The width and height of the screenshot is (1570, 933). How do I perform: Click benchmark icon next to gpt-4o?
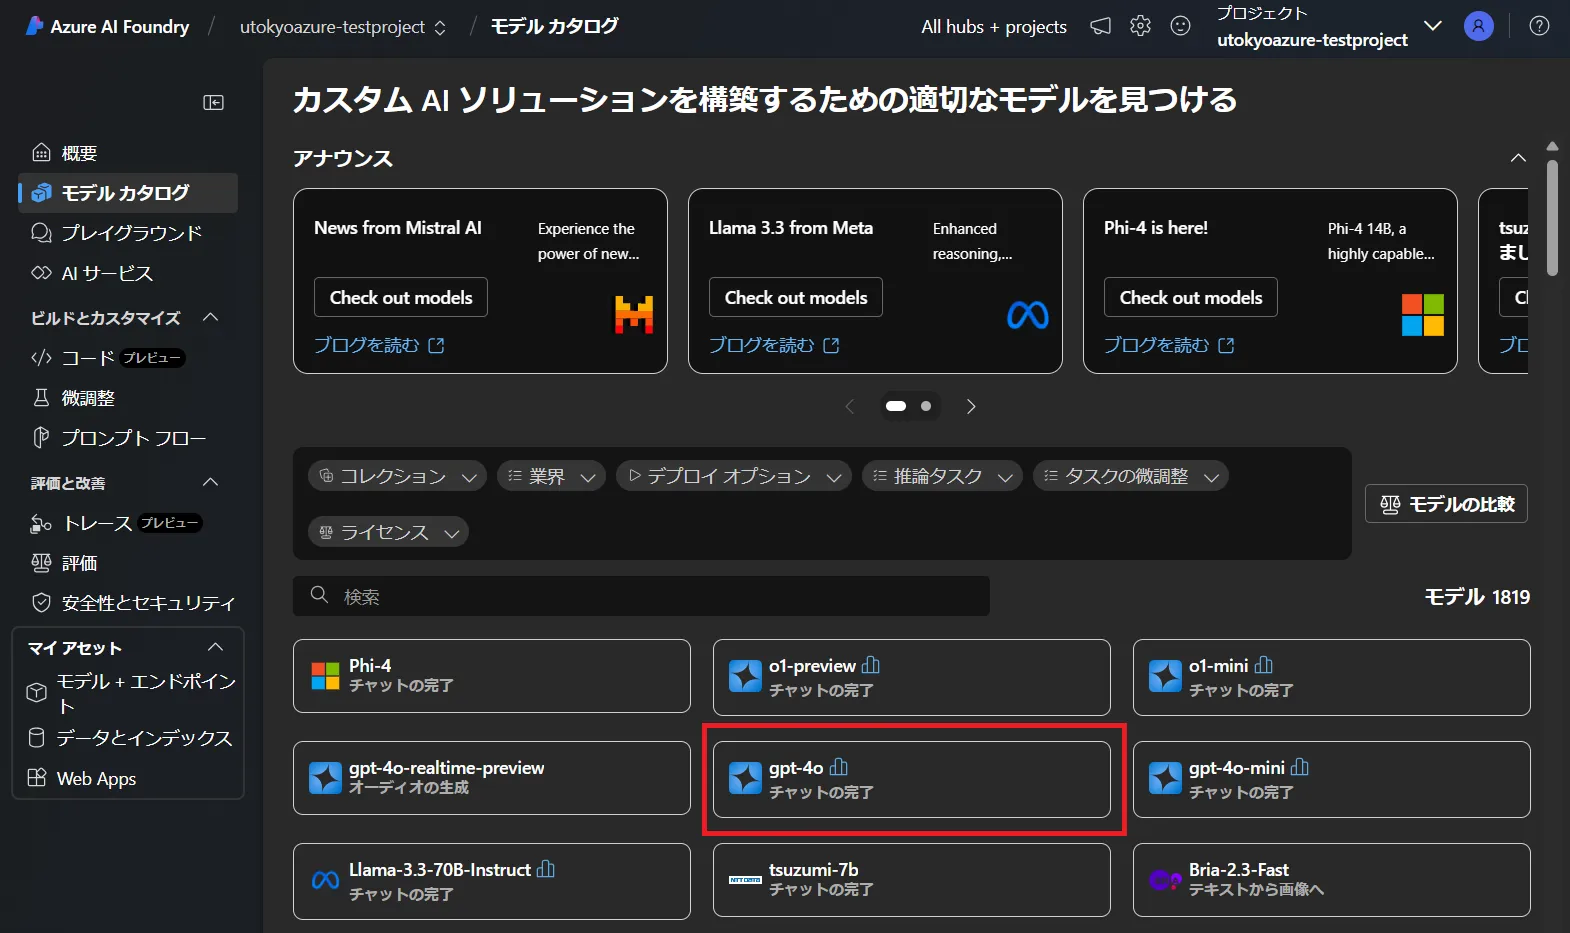coord(839,767)
